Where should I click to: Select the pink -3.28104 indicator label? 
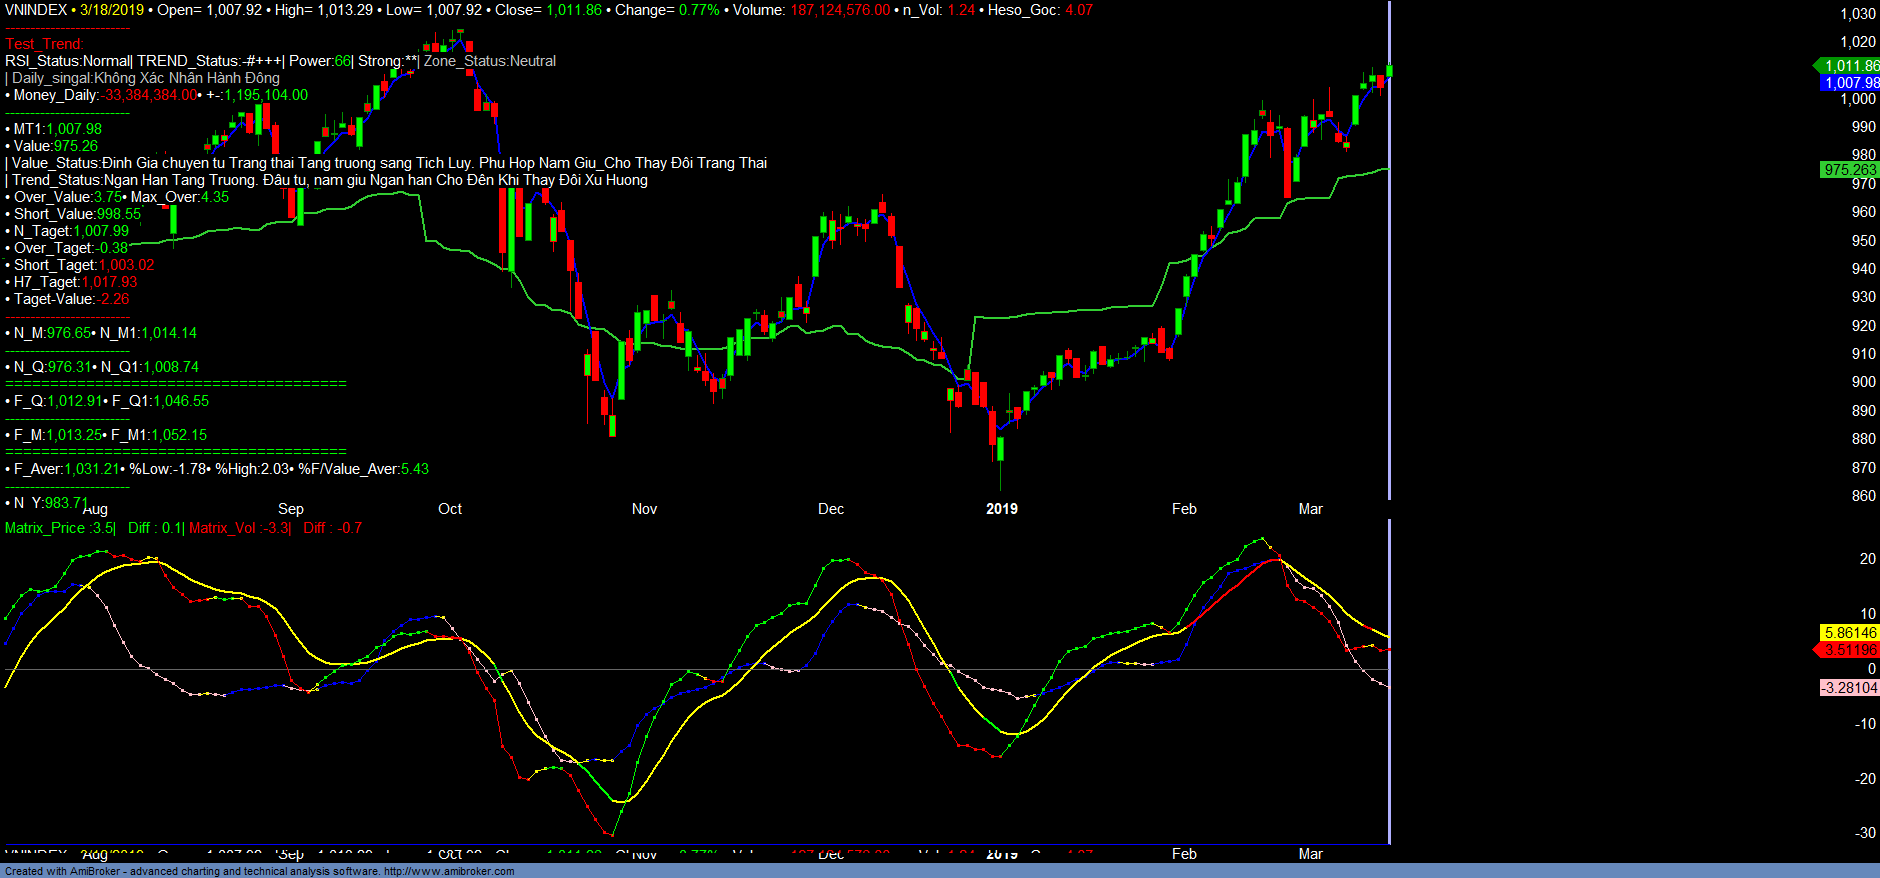1849,688
